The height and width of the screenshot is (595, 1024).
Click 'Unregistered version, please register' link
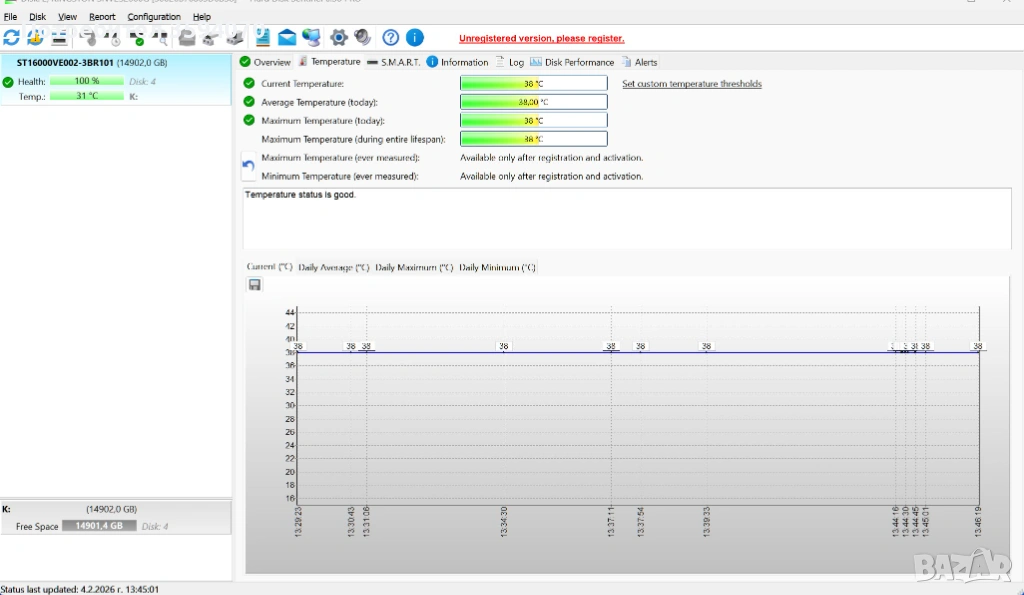click(x=541, y=38)
